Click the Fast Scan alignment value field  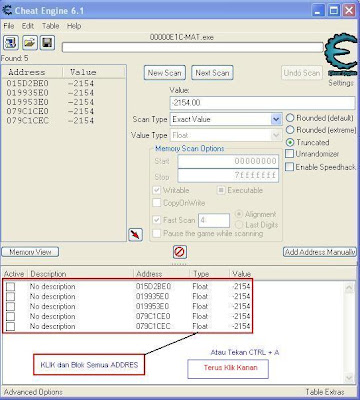pos(214,220)
